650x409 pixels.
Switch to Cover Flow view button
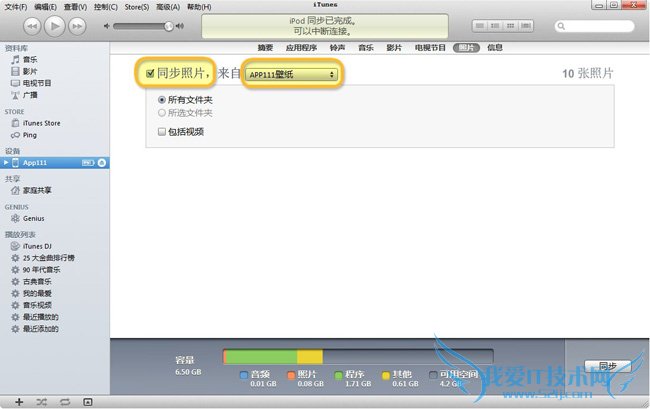(526, 26)
